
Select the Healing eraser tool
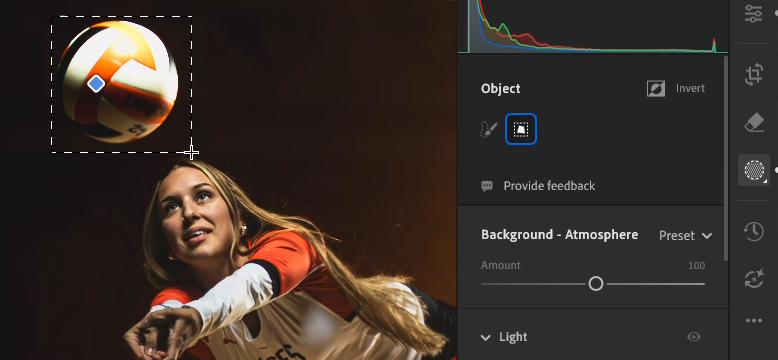point(754,122)
